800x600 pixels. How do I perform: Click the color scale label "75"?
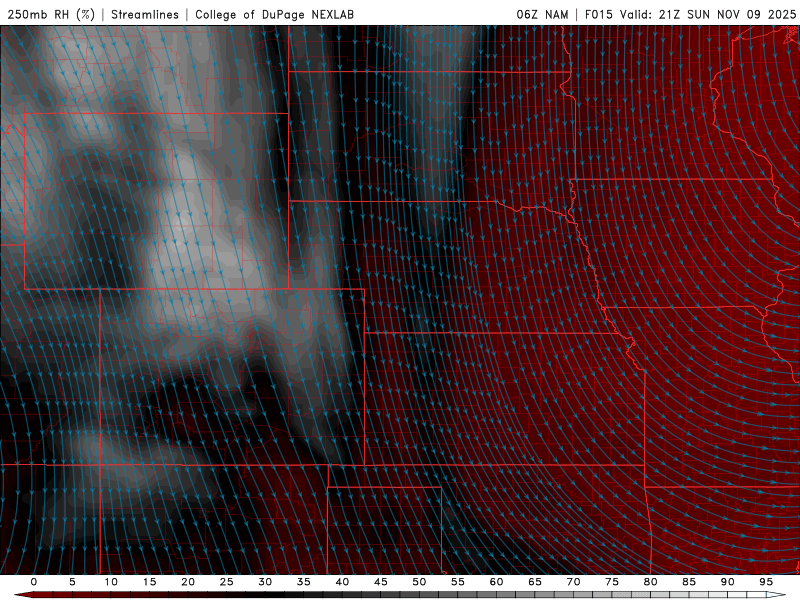click(612, 582)
